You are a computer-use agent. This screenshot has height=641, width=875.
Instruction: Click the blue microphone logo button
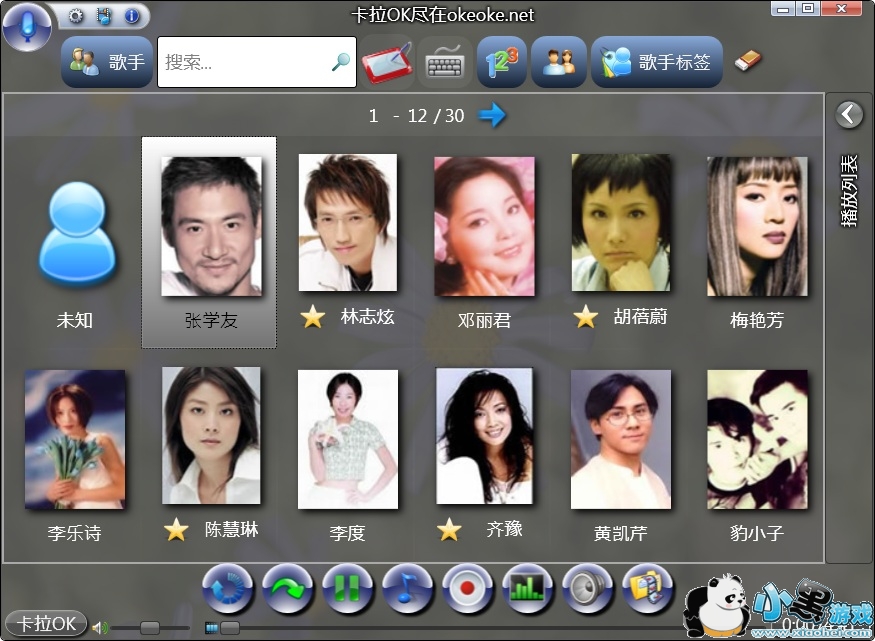point(27,26)
